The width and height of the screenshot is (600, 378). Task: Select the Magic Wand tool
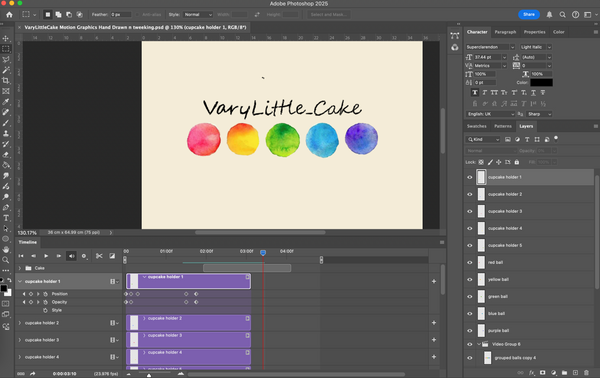(x=6, y=70)
